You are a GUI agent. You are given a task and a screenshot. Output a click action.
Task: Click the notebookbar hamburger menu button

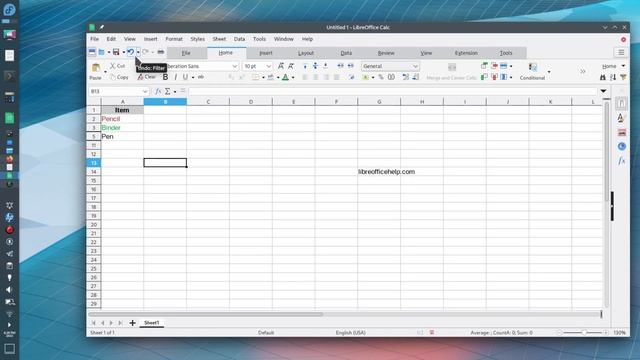pos(621,52)
